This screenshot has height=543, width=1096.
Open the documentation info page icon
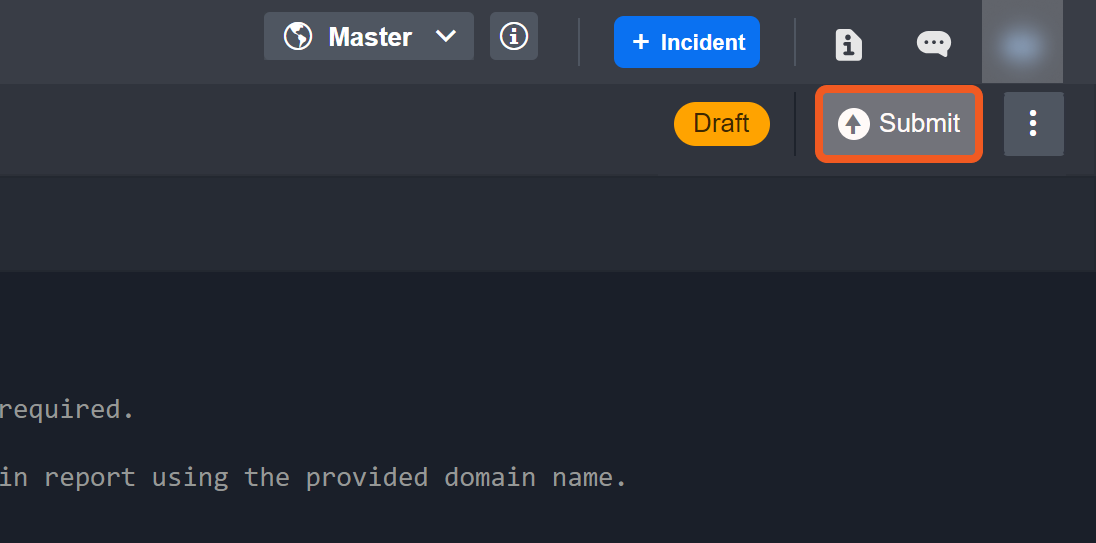tap(849, 43)
